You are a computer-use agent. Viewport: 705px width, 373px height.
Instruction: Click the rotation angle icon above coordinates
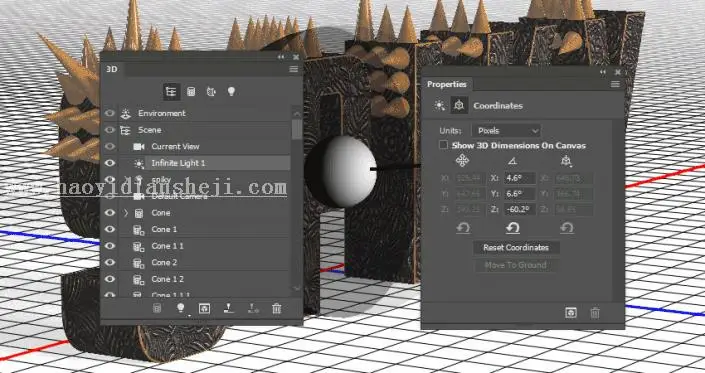[512, 161]
